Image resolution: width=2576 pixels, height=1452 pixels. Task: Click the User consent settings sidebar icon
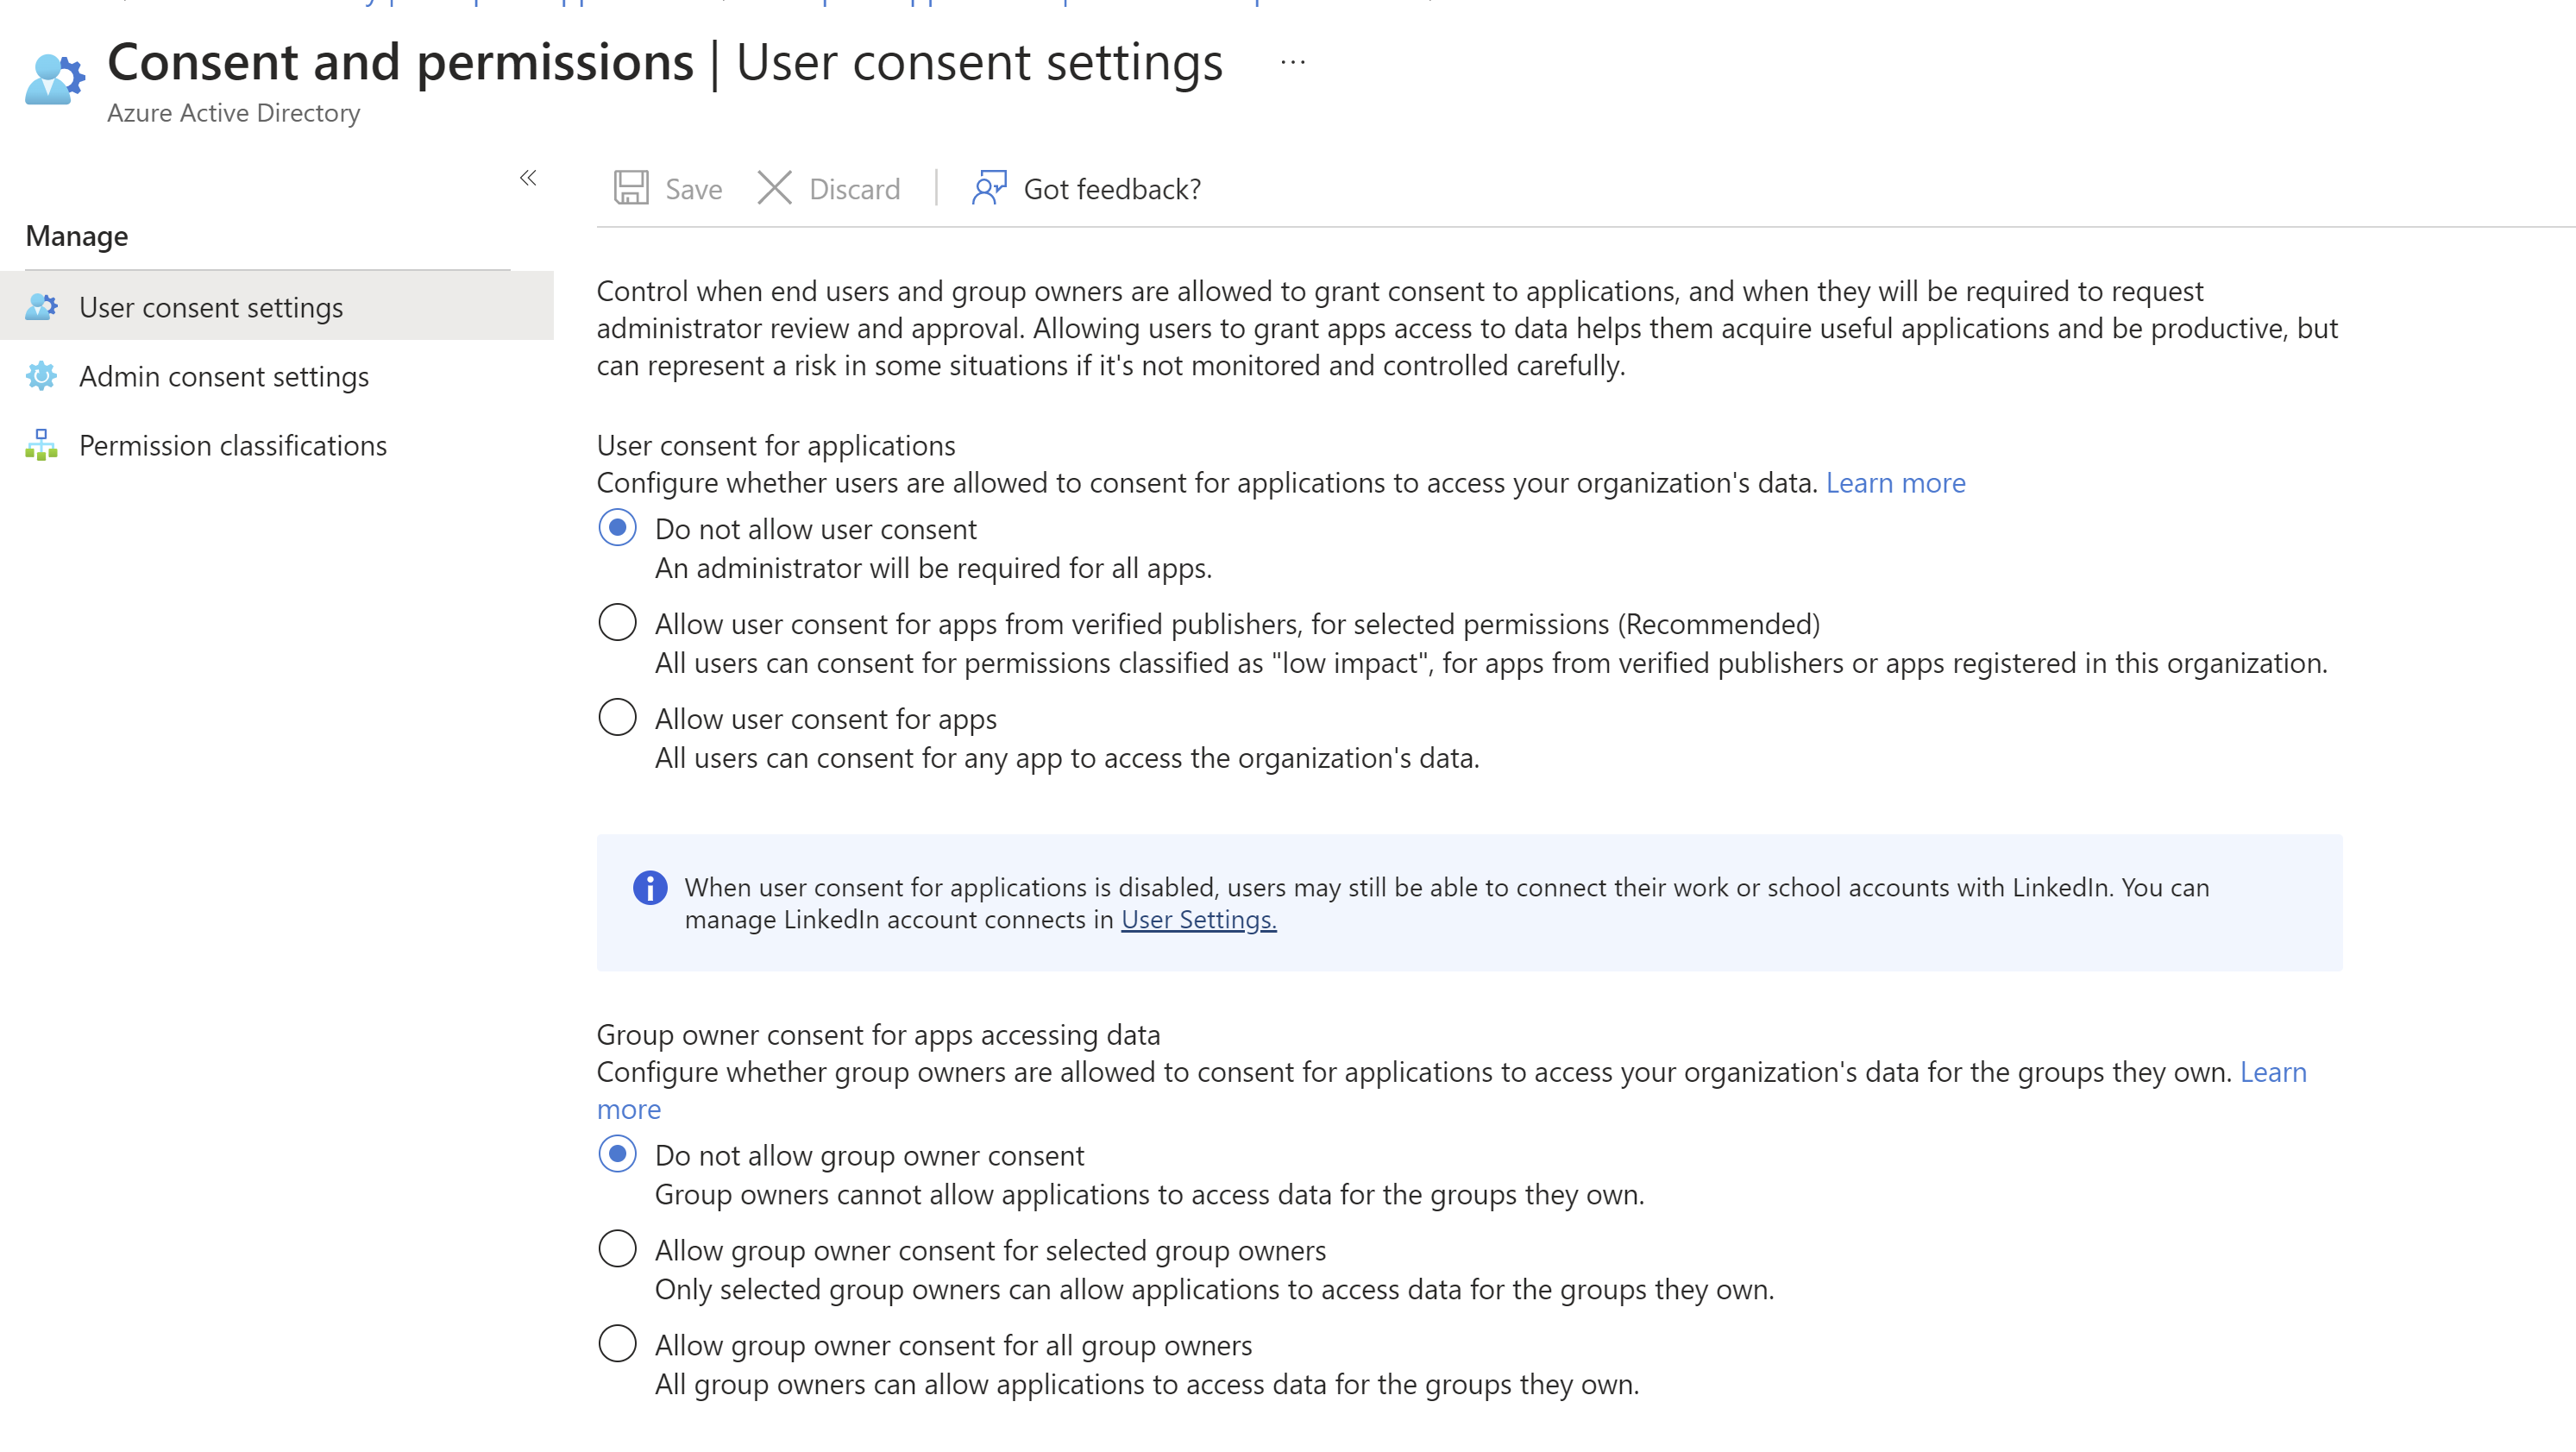pyautogui.click(x=41, y=307)
